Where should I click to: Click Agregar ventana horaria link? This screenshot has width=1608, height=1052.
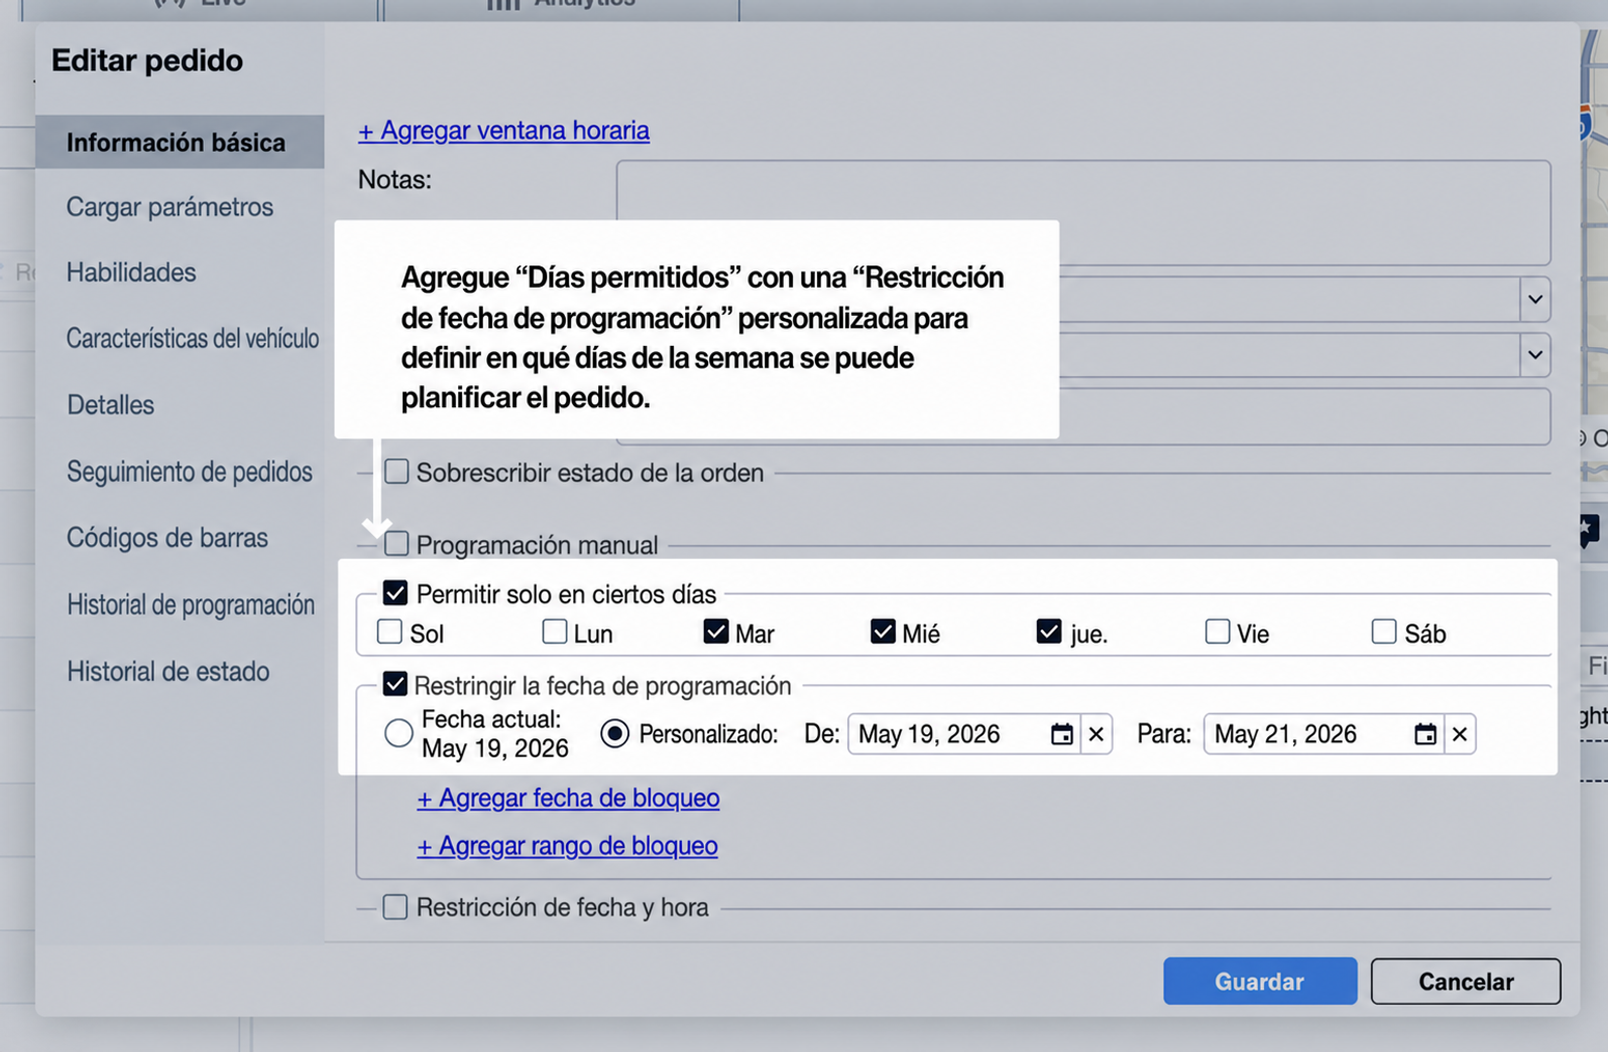(x=504, y=130)
